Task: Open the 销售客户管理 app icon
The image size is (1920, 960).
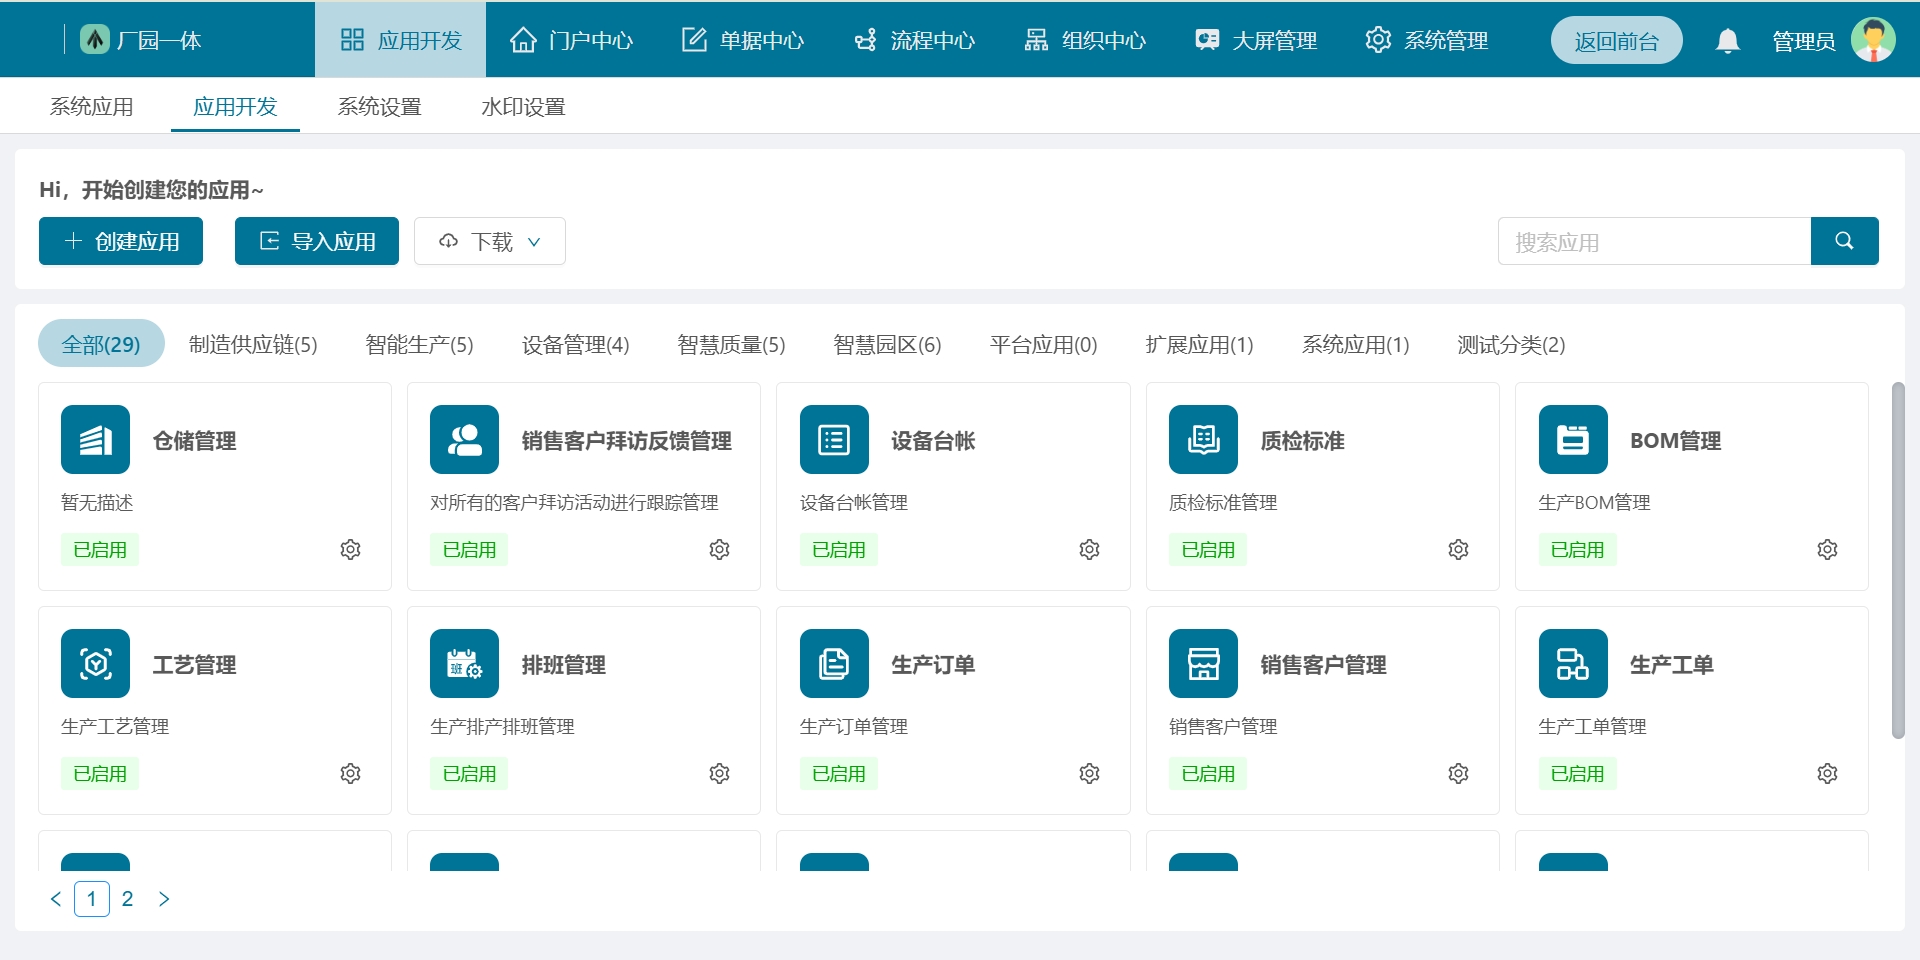Action: 1203,663
